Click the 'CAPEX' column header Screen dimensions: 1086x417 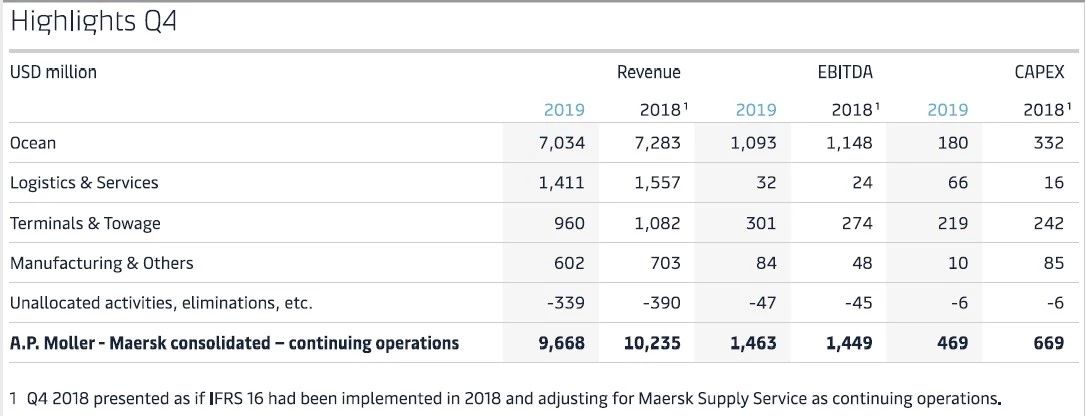coord(1040,72)
